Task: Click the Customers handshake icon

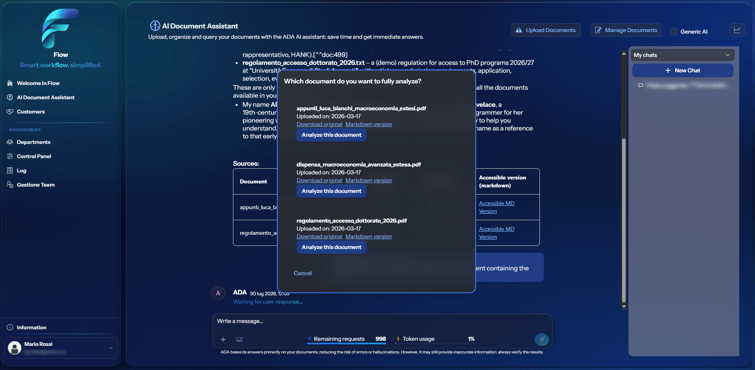Action: point(10,112)
